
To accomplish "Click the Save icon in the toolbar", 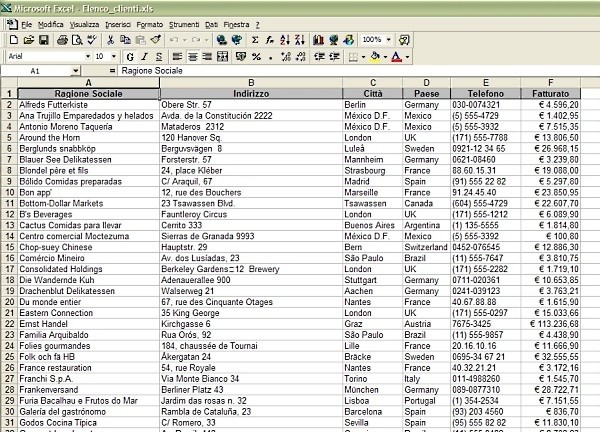I will tap(42, 40).
